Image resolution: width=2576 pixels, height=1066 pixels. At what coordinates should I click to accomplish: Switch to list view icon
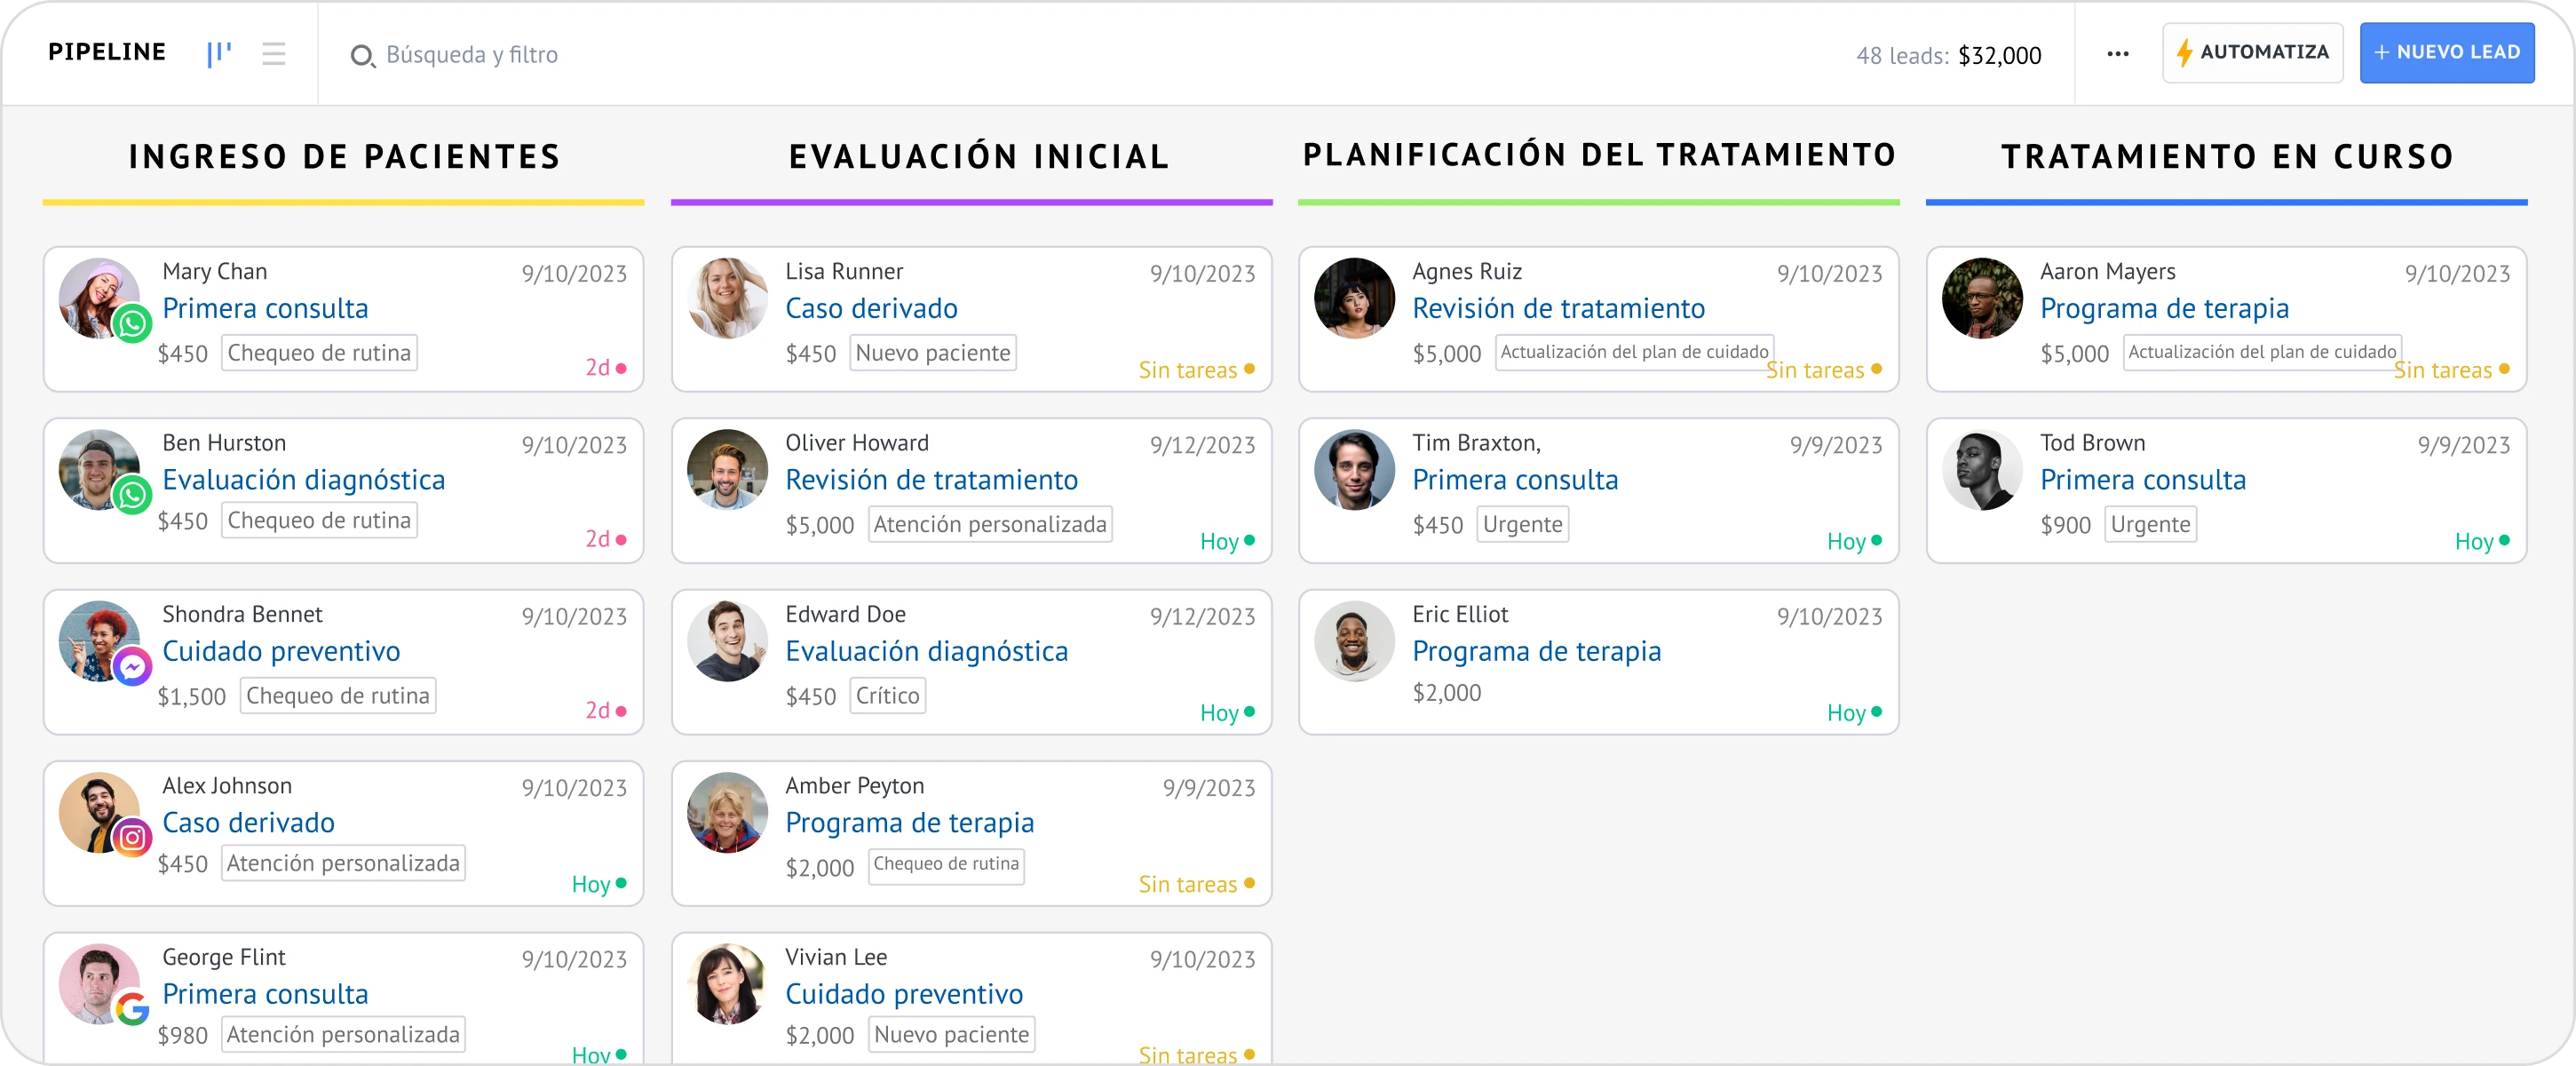click(273, 54)
